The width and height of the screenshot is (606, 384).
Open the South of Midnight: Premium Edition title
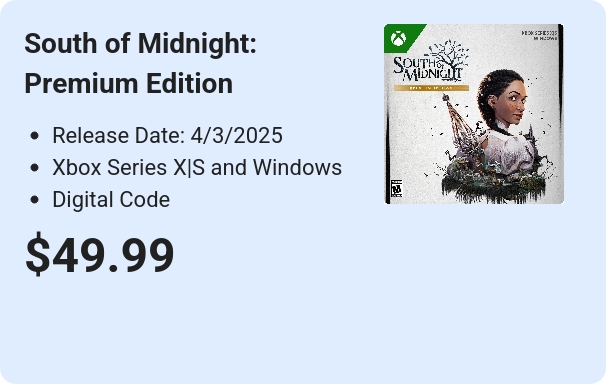[x=140, y=63]
